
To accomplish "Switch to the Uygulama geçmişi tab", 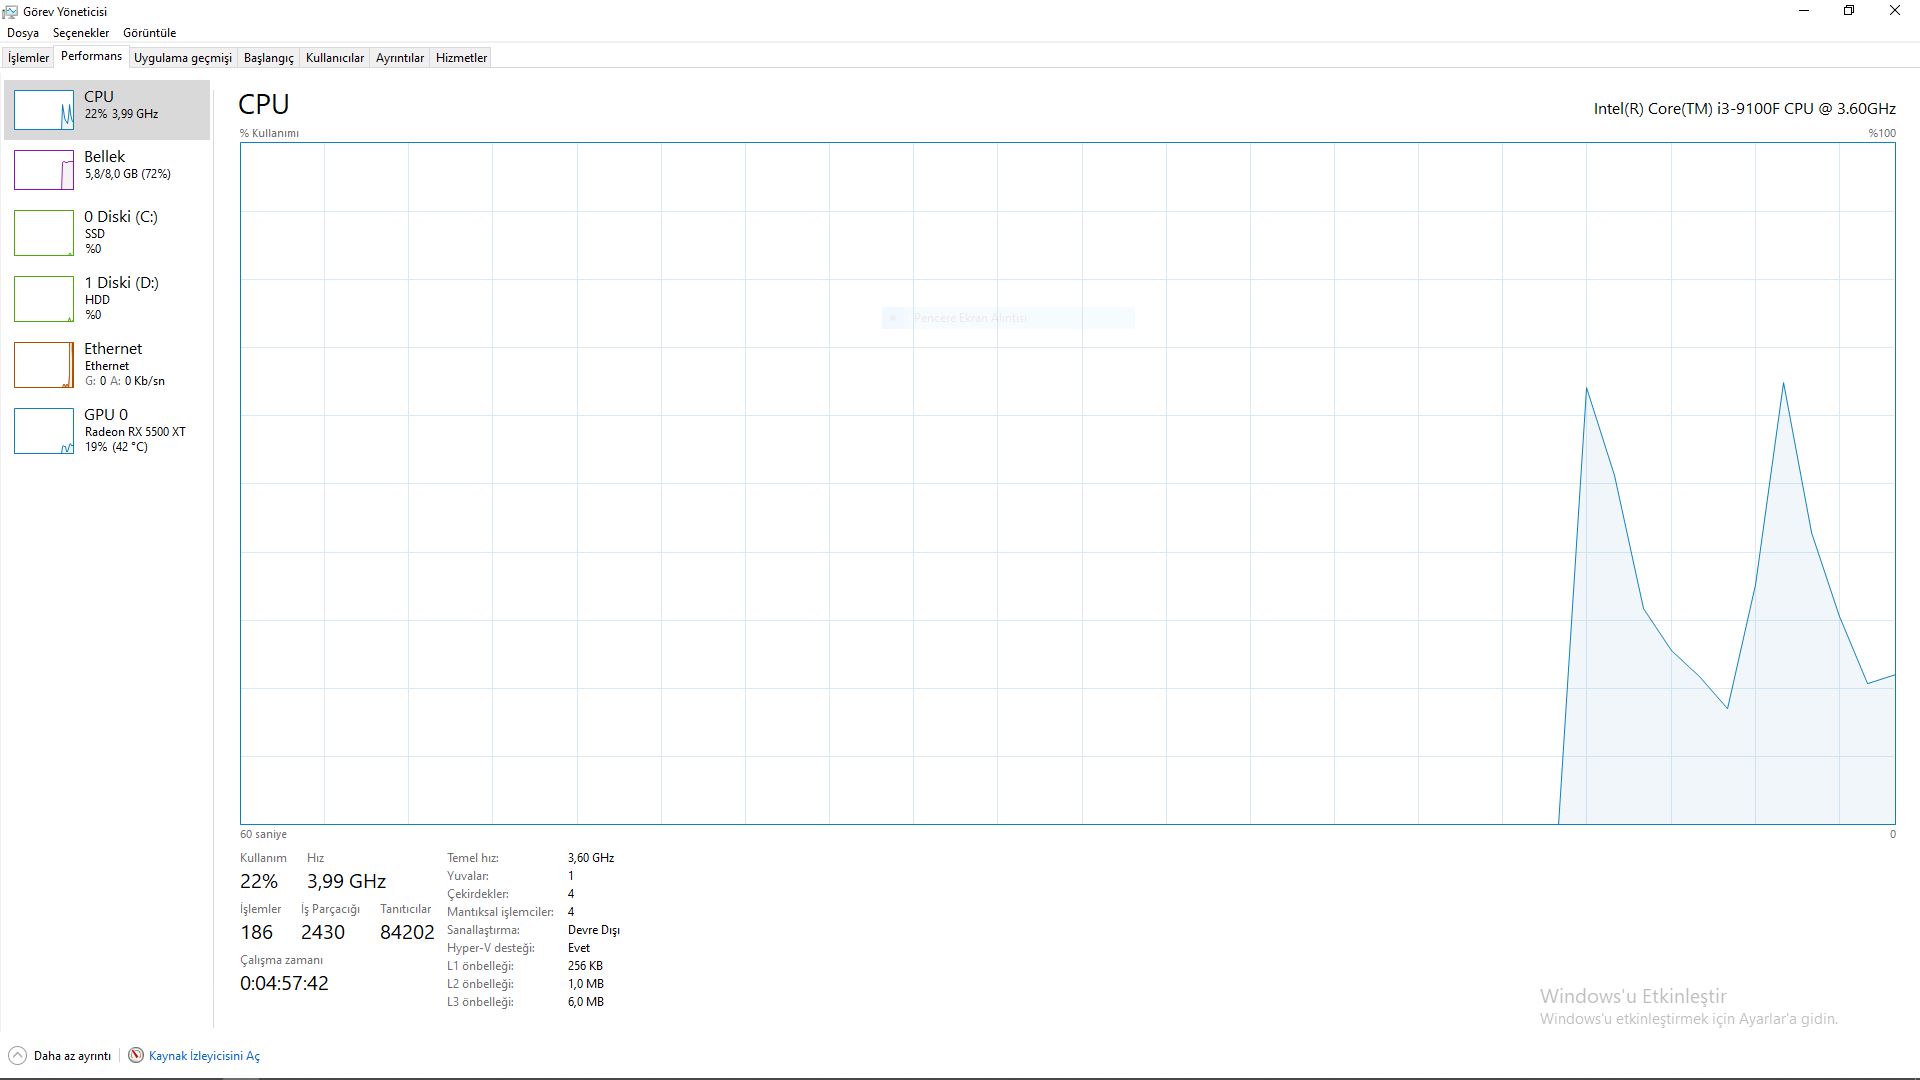I will 182,58.
